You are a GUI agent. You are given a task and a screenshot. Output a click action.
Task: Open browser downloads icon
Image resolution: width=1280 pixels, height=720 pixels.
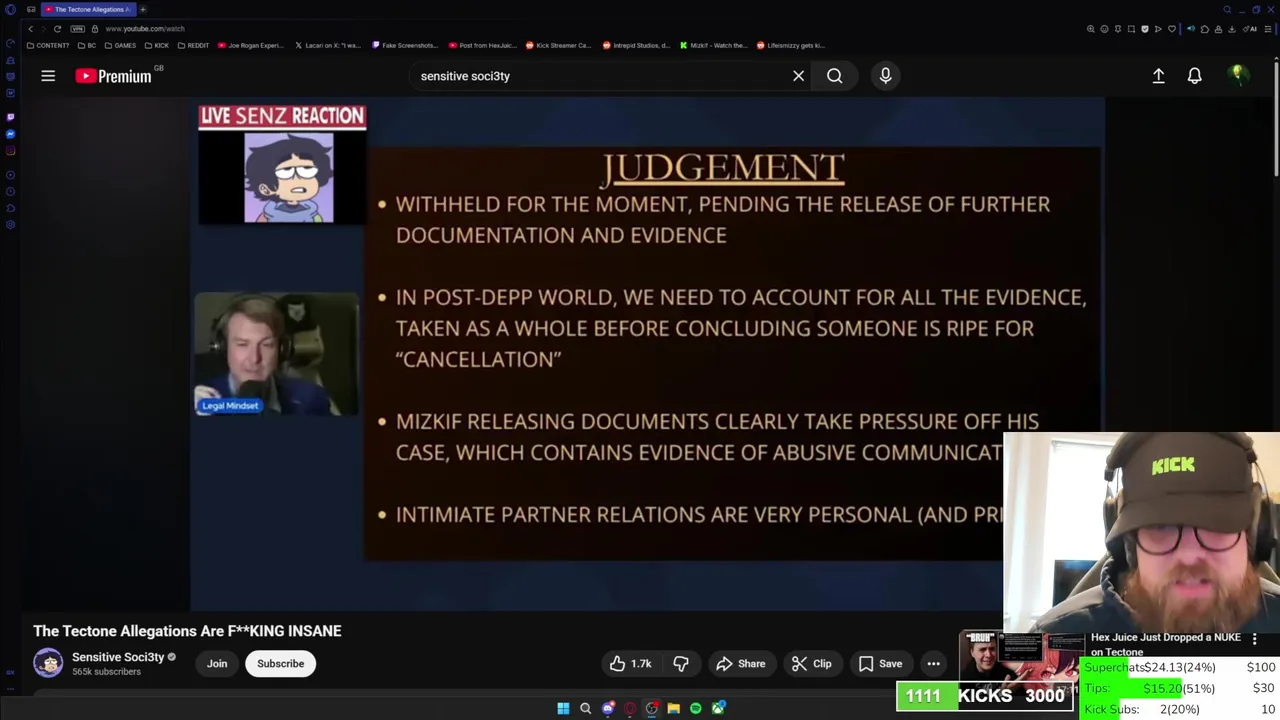pyautogui.click(x=1231, y=29)
